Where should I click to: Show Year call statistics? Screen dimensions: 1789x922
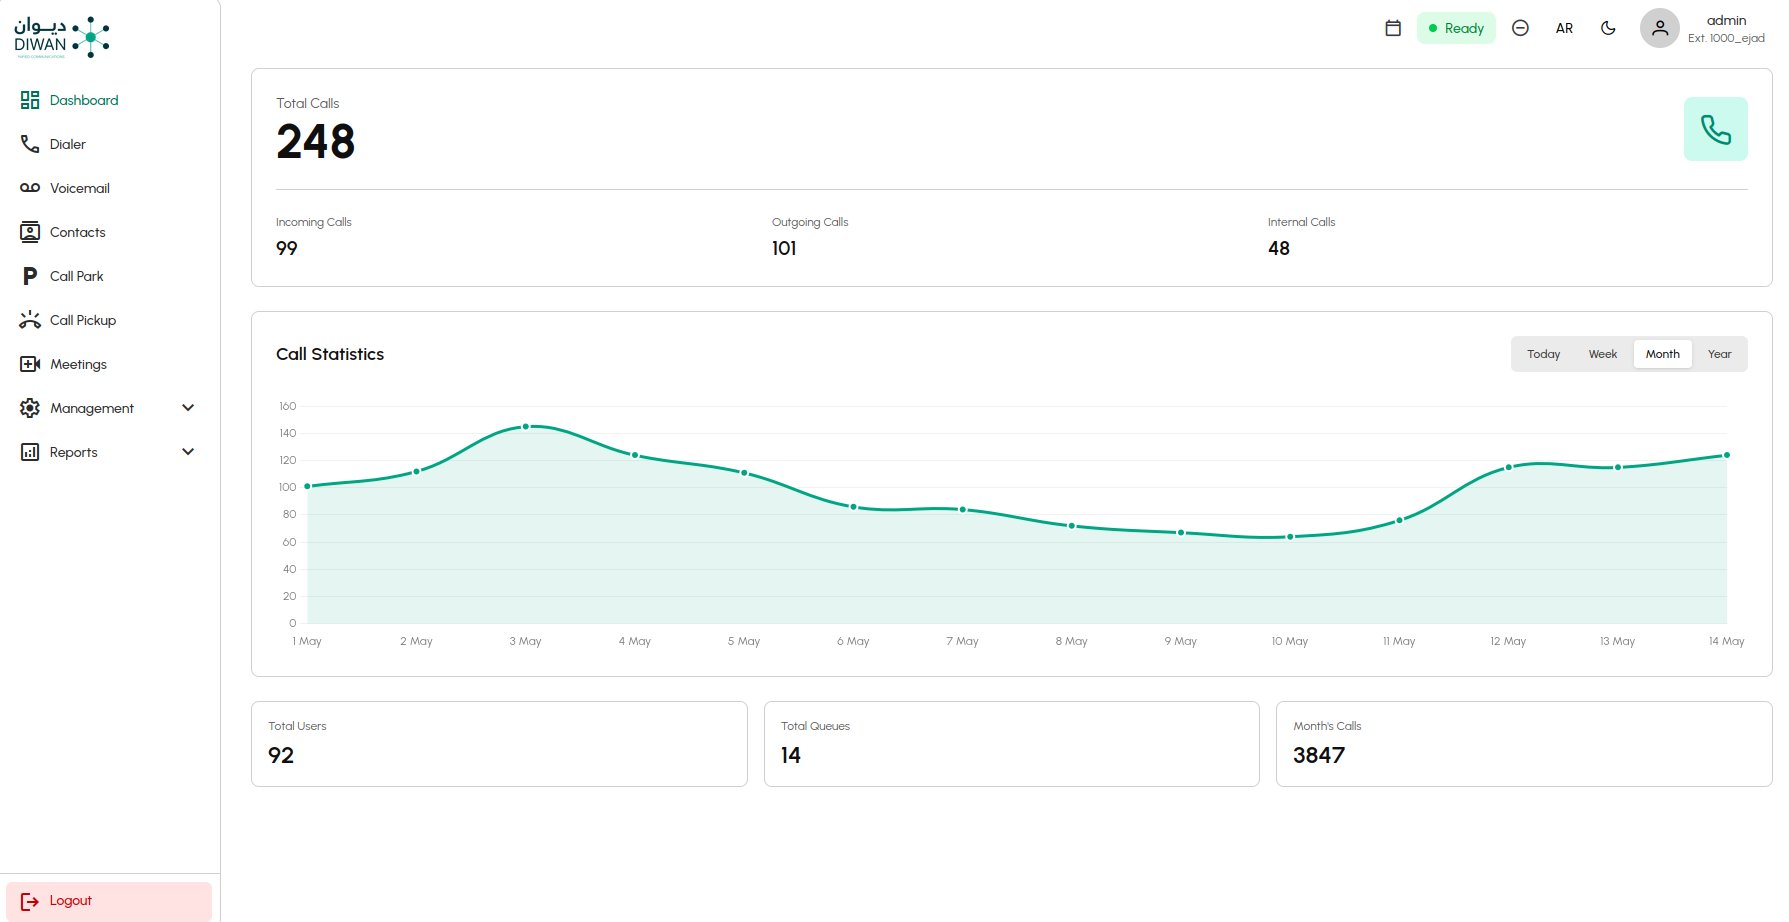pyautogui.click(x=1719, y=354)
